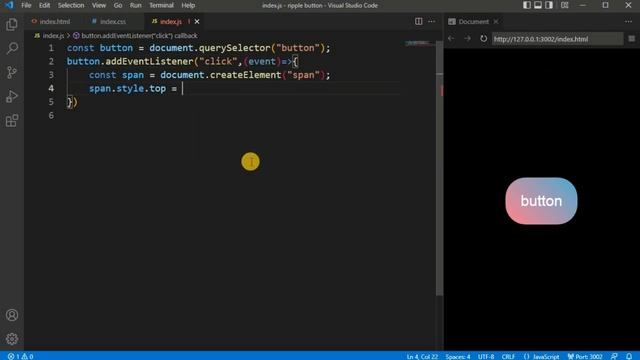Open the Selection menu
This screenshot has height=360, width=640.
pos(71,5)
